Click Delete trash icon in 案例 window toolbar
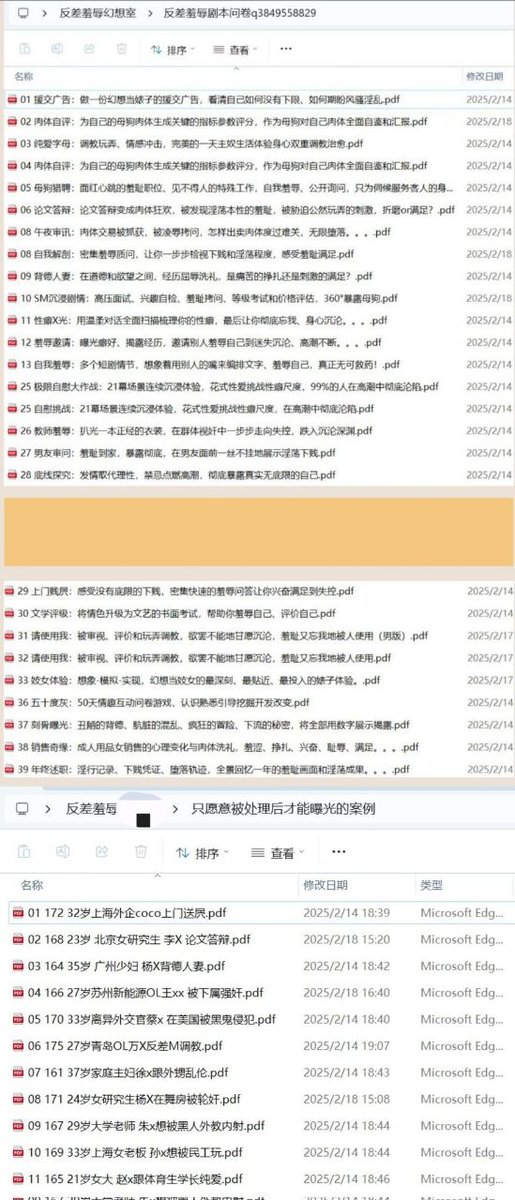This screenshot has width=515, height=1200. 141,852
